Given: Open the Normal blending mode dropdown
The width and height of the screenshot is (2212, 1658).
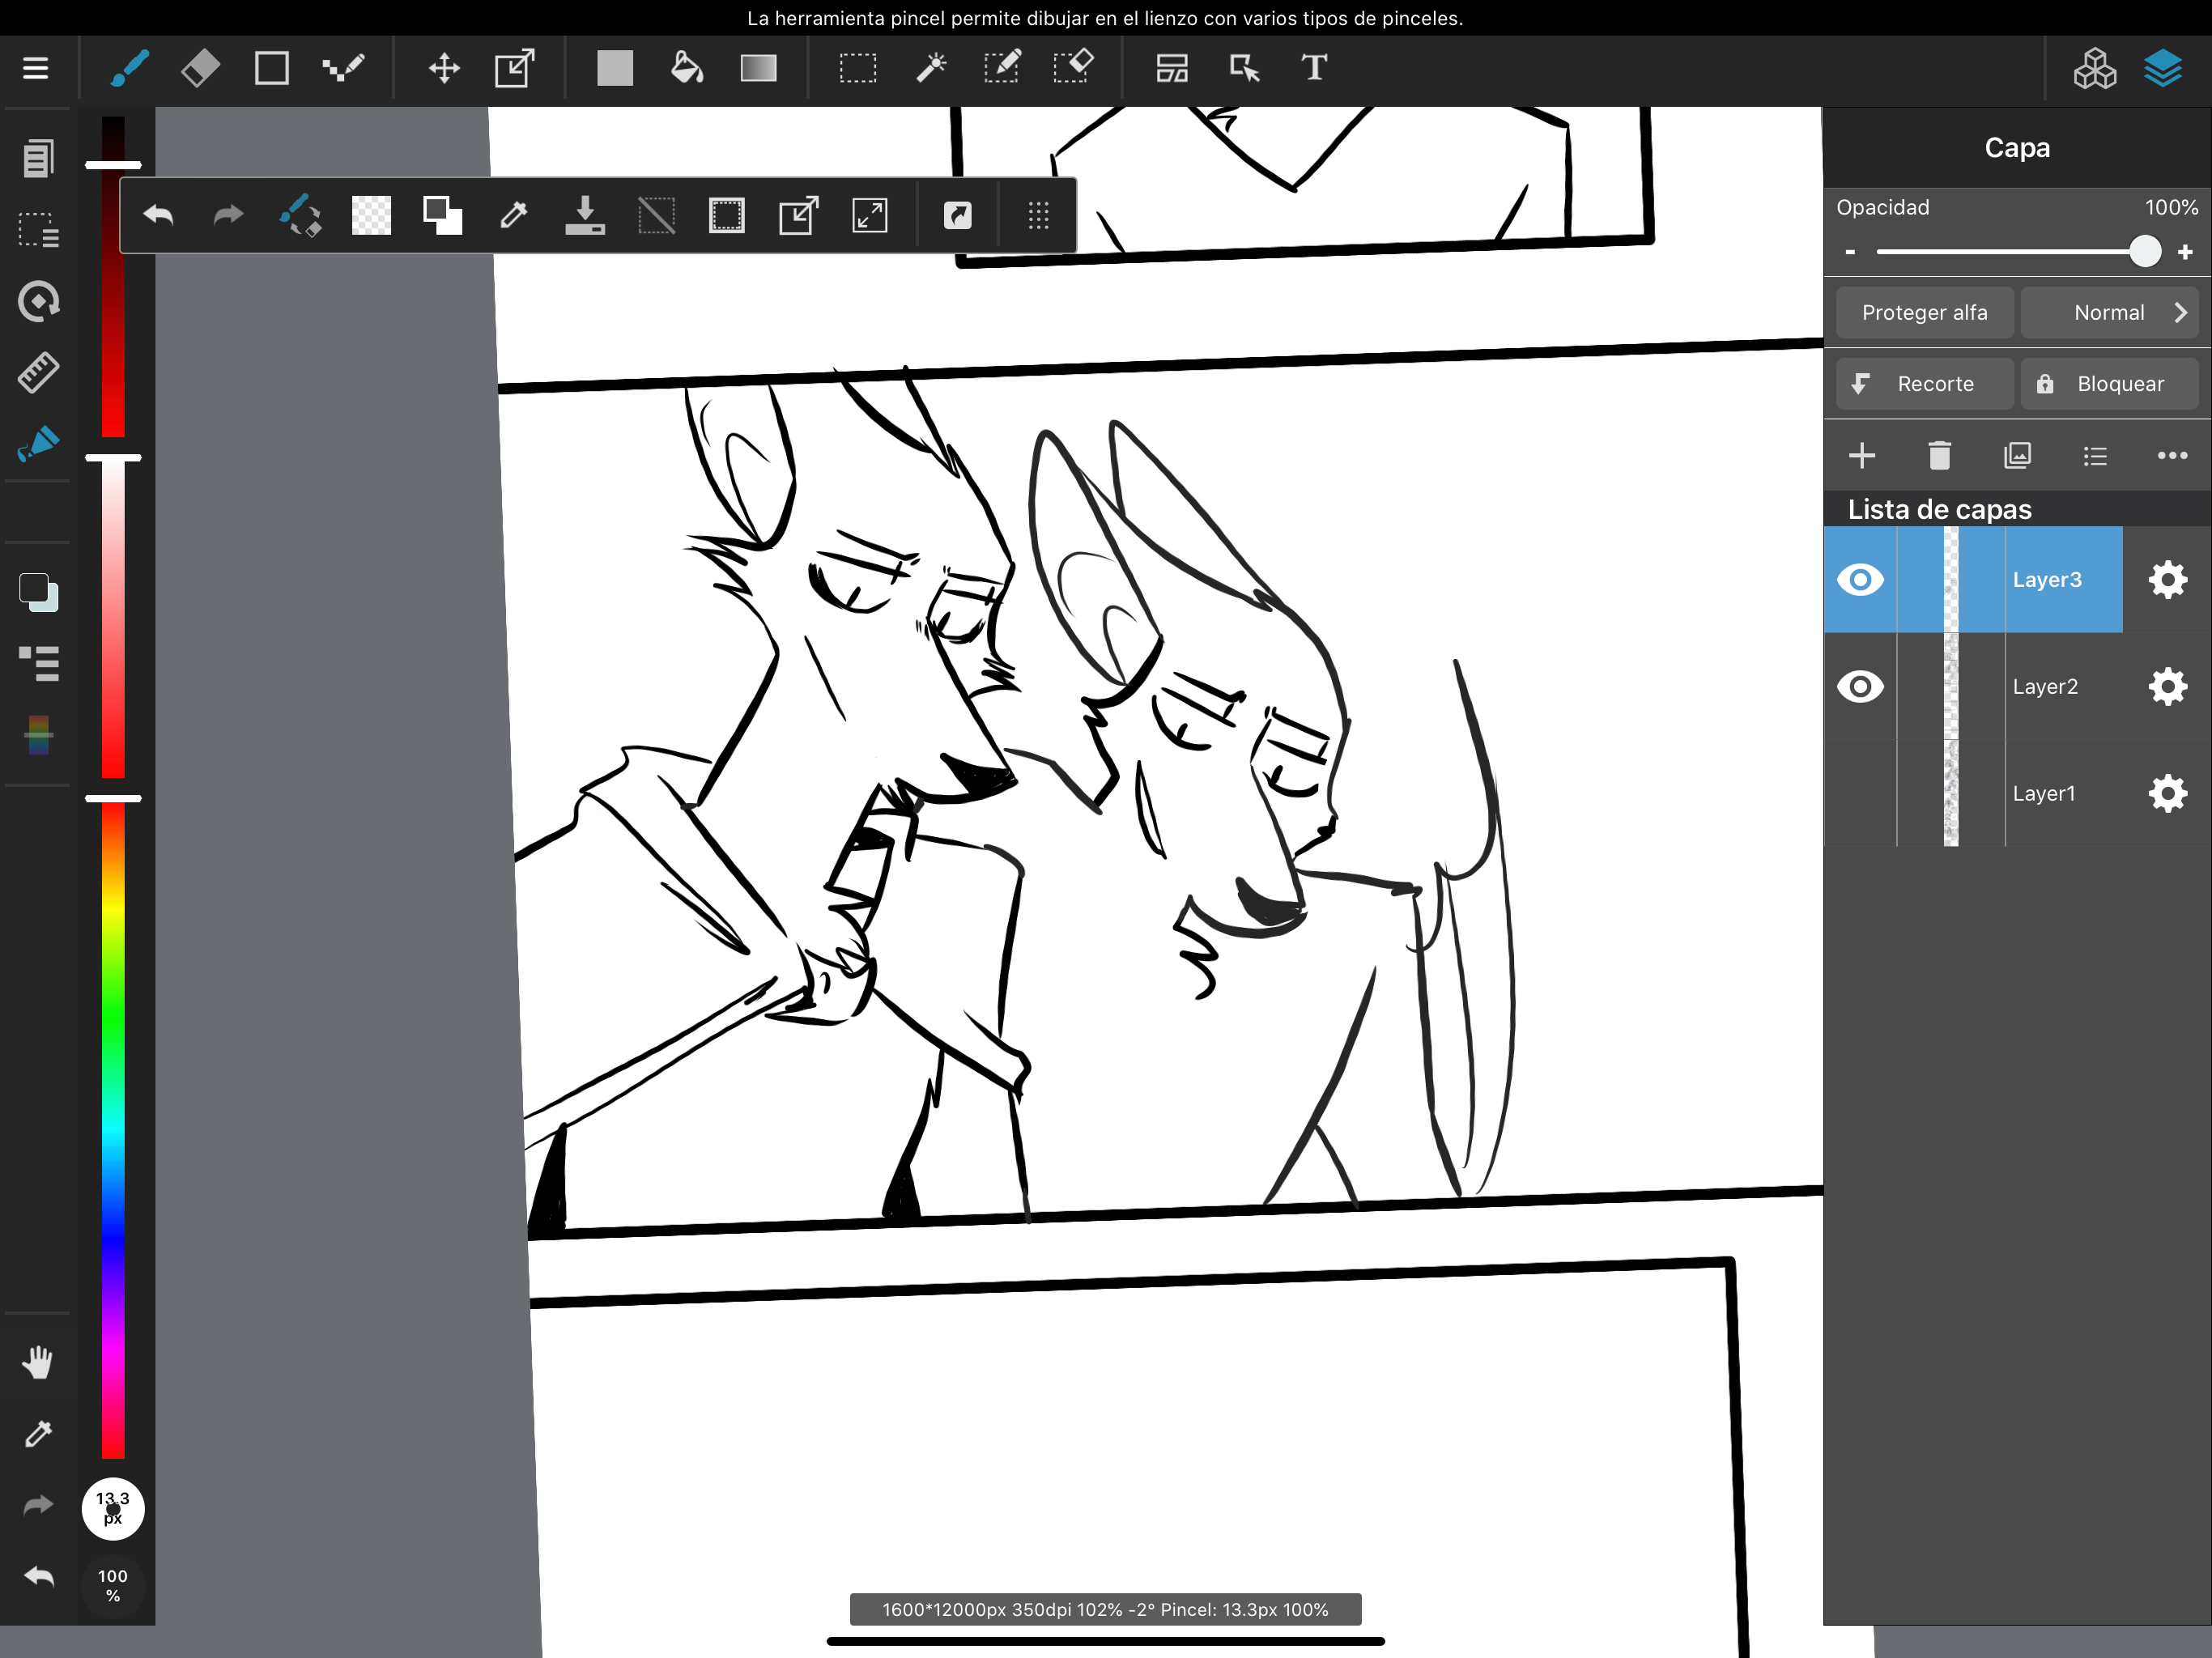Looking at the screenshot, I should pyautogui.click(x=2109, y=313).
